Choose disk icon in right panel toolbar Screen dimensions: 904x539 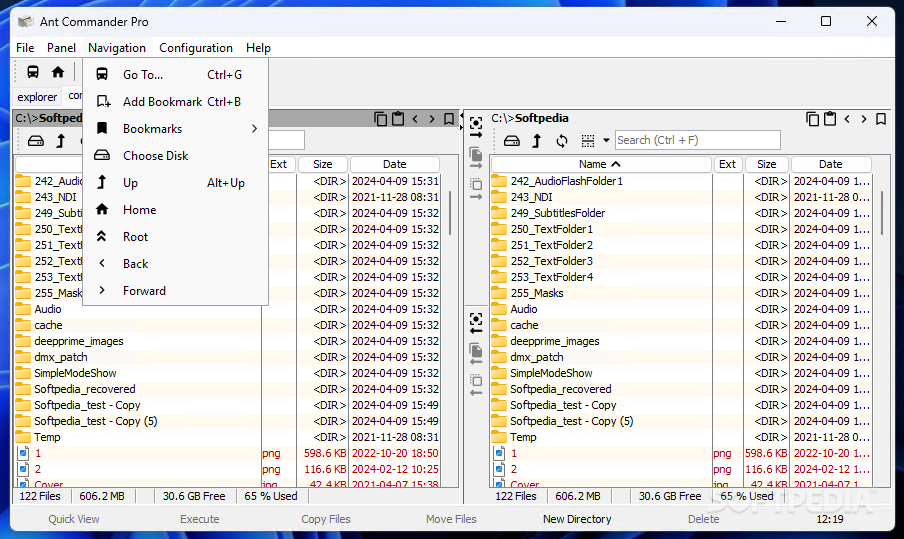[511, 141]
